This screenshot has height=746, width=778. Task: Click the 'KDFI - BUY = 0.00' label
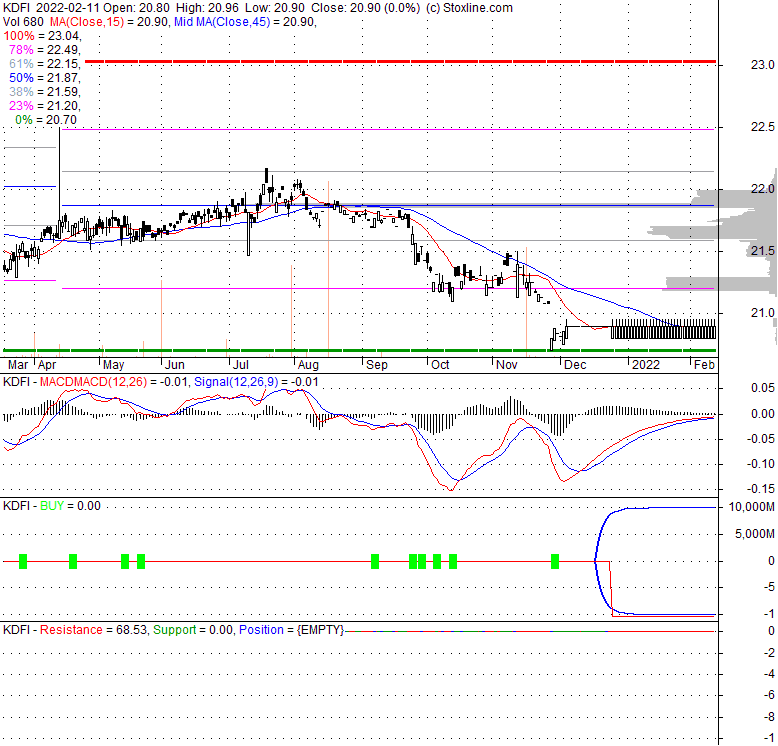click(x=52, y=506)
